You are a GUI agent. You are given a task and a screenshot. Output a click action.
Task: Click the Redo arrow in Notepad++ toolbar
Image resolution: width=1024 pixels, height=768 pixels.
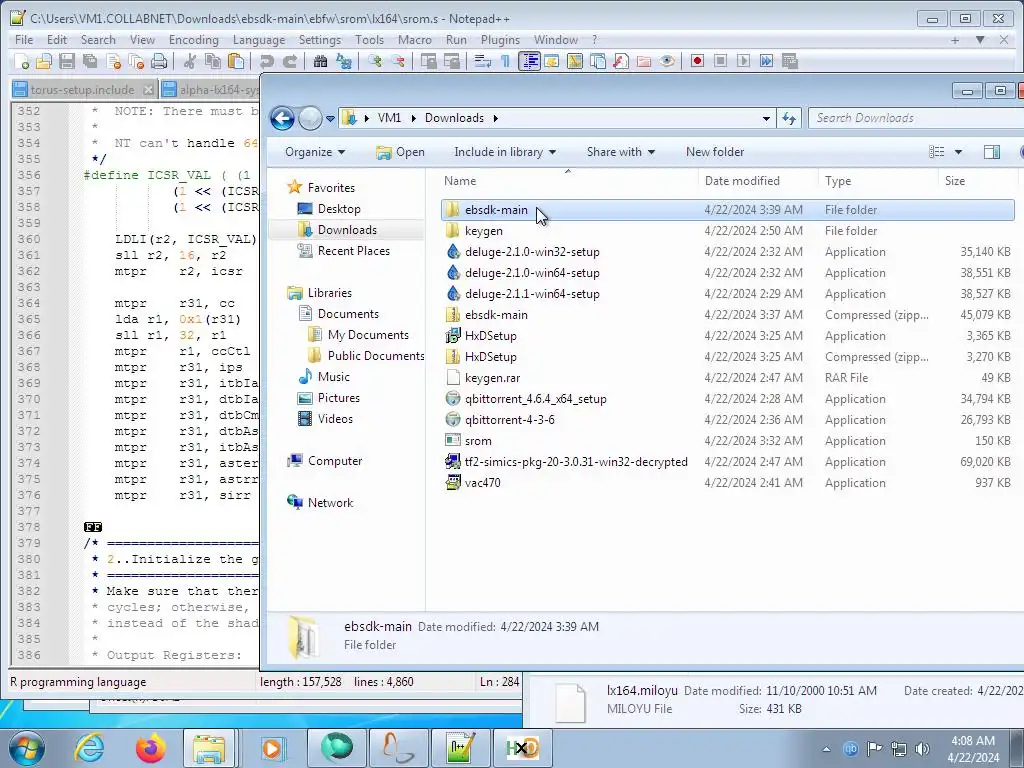click(289, 61)
